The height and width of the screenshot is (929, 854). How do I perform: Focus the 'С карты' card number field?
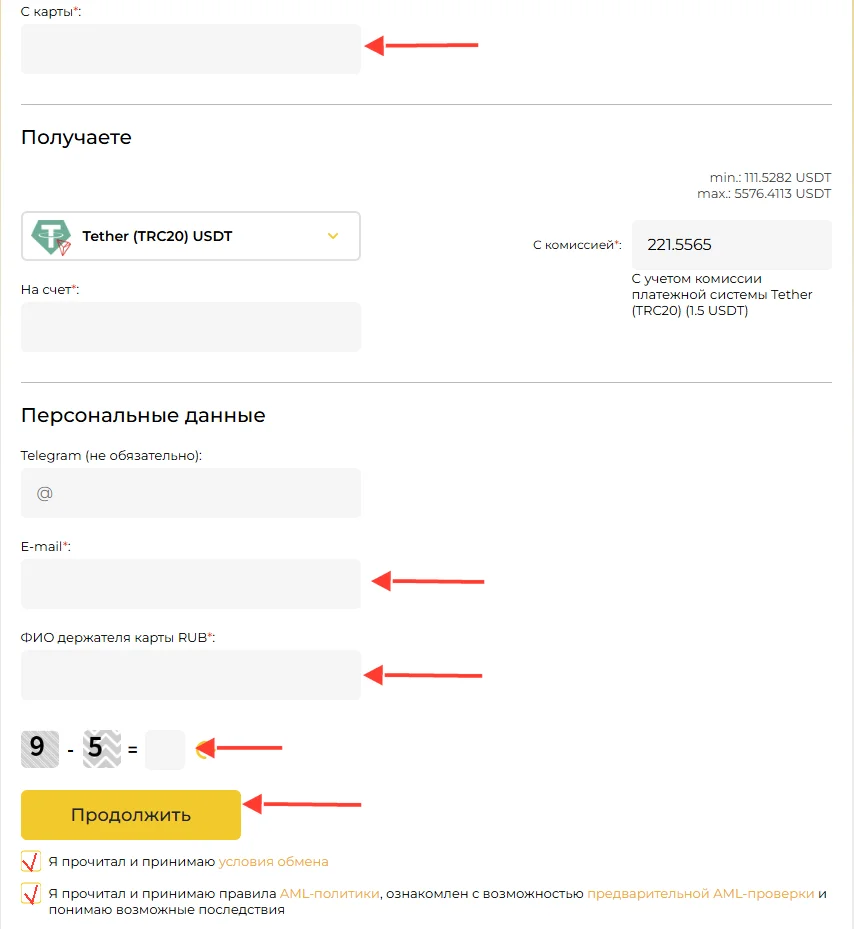tap(191, 49)
